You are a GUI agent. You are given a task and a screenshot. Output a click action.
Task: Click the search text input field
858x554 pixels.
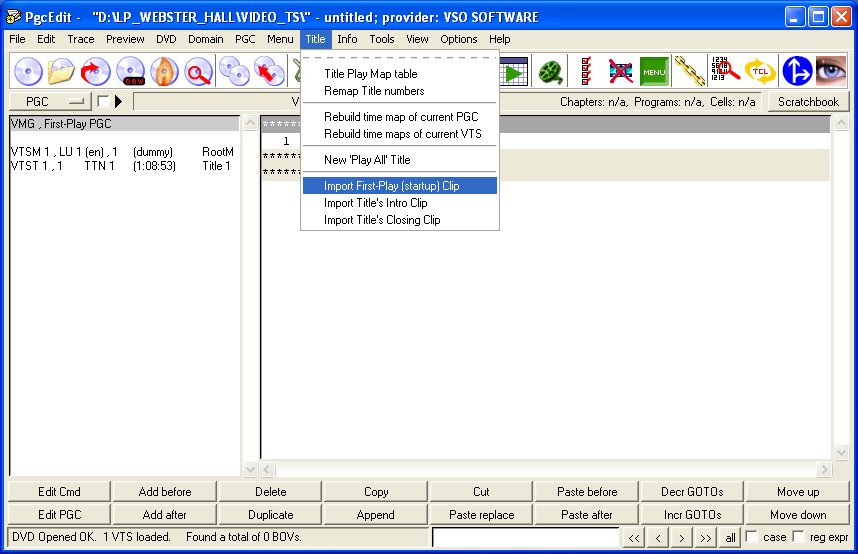coord(525,538)
